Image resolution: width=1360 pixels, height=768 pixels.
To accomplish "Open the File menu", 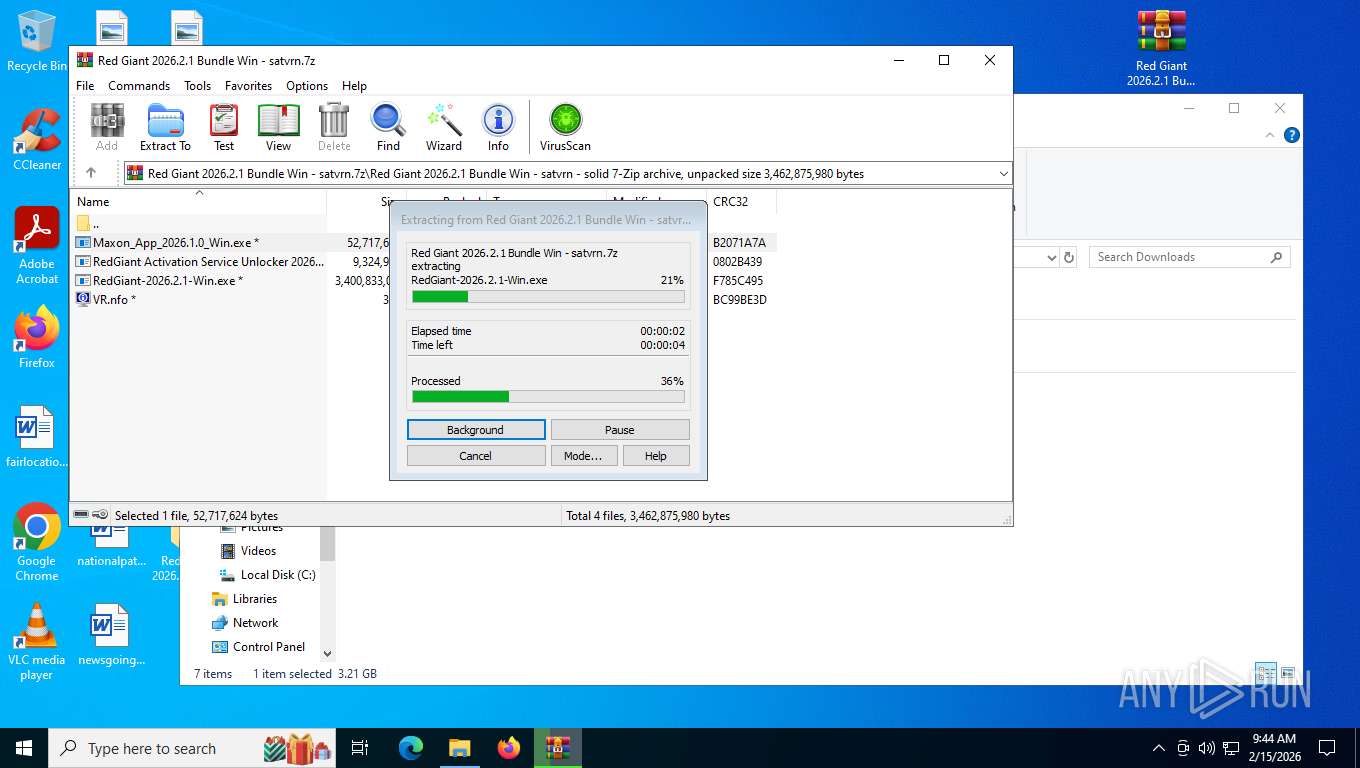I will 86,86.
